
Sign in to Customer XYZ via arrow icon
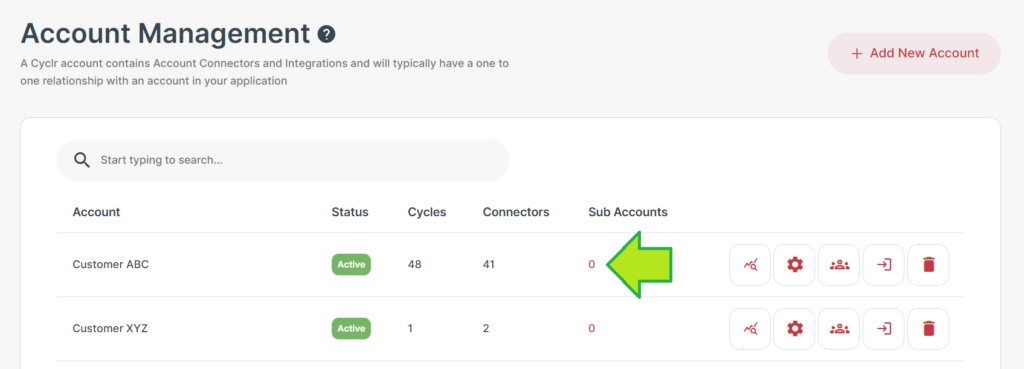[884, 329]
